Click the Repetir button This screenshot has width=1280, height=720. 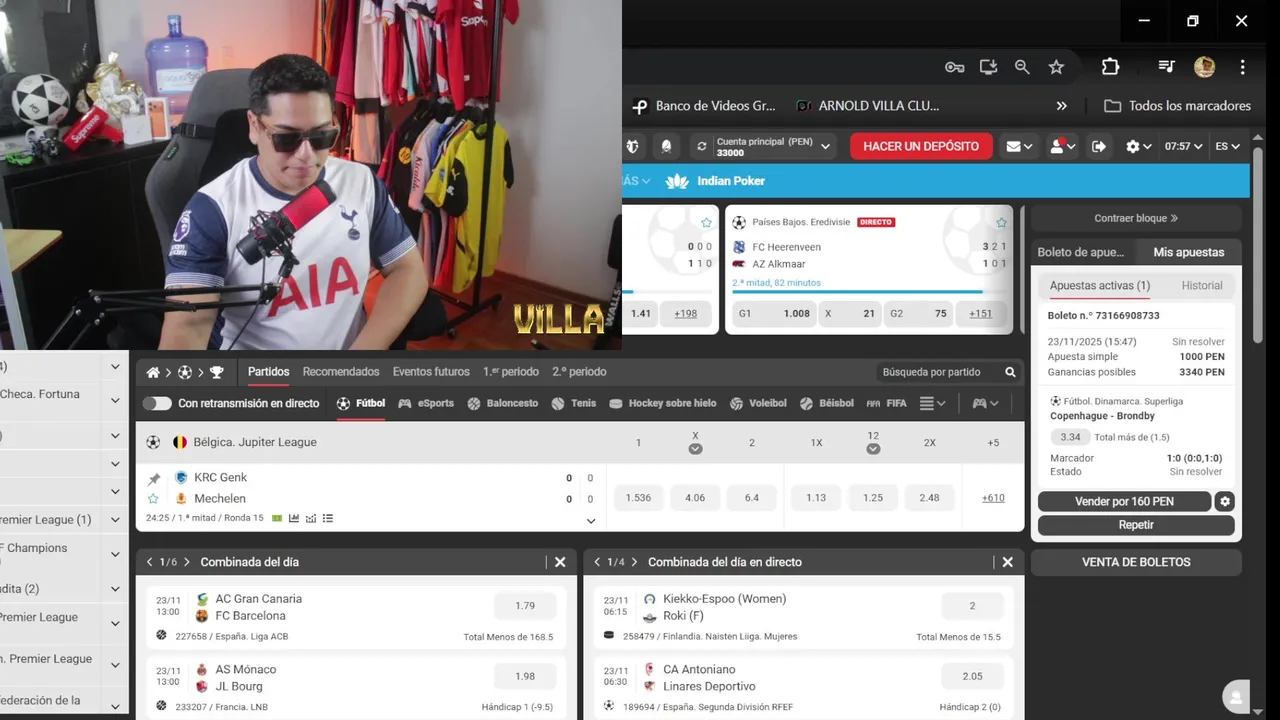(x=1136, y=525)
